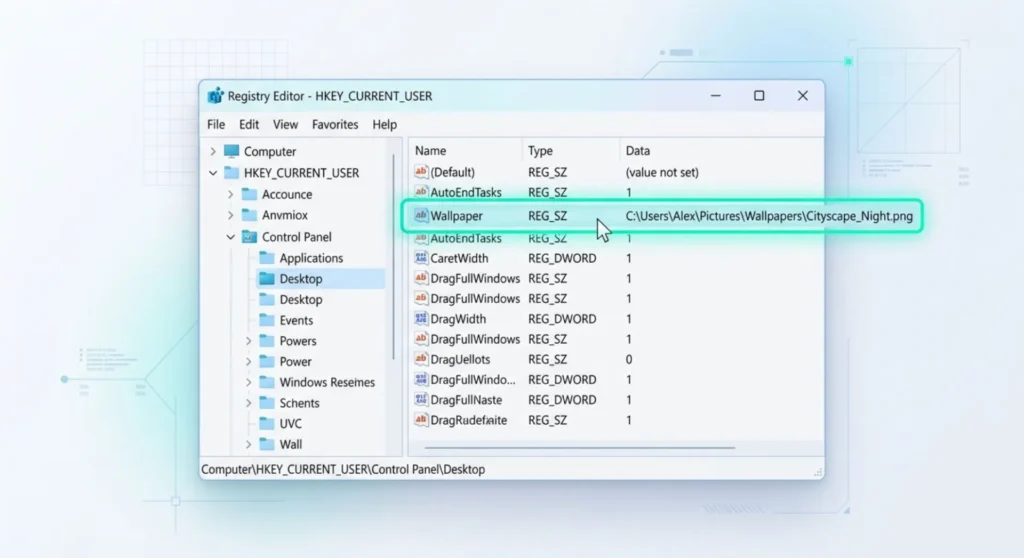Sort values by the Type column header
Screen dimensions: 1024x558
coord(540,150)
